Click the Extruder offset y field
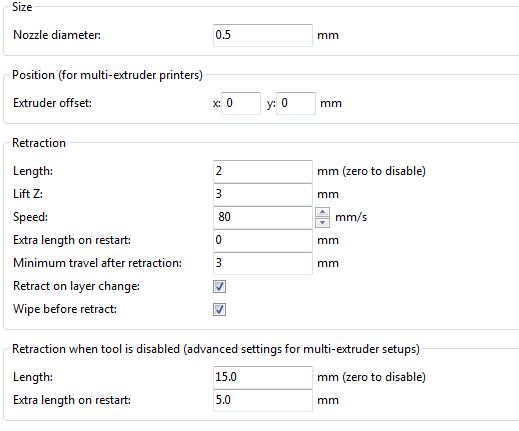The width and height of the screenshot is (519, 431). [x=296, y=103]
